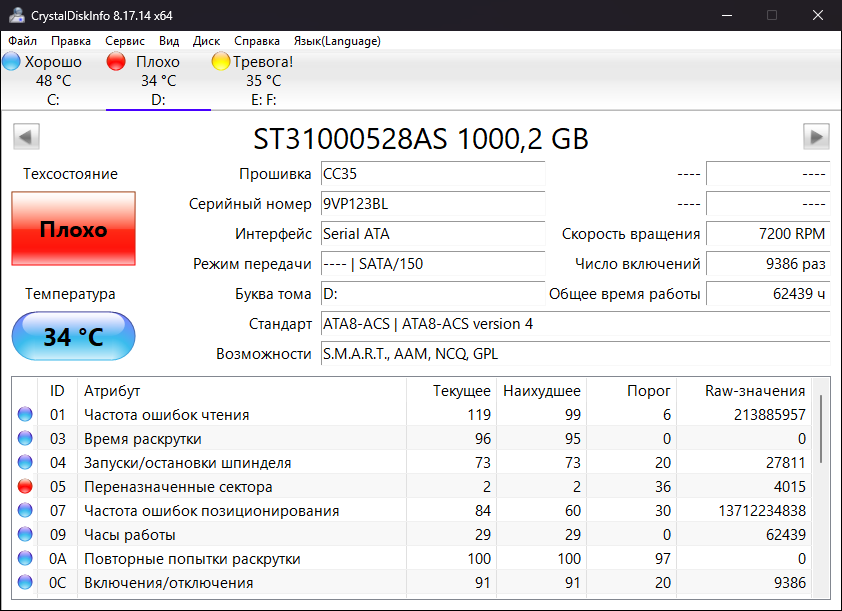The height and width of the screenshot is (611, 842).
Task: Open the Сервис menu
Action: click(x=125, y=41)
